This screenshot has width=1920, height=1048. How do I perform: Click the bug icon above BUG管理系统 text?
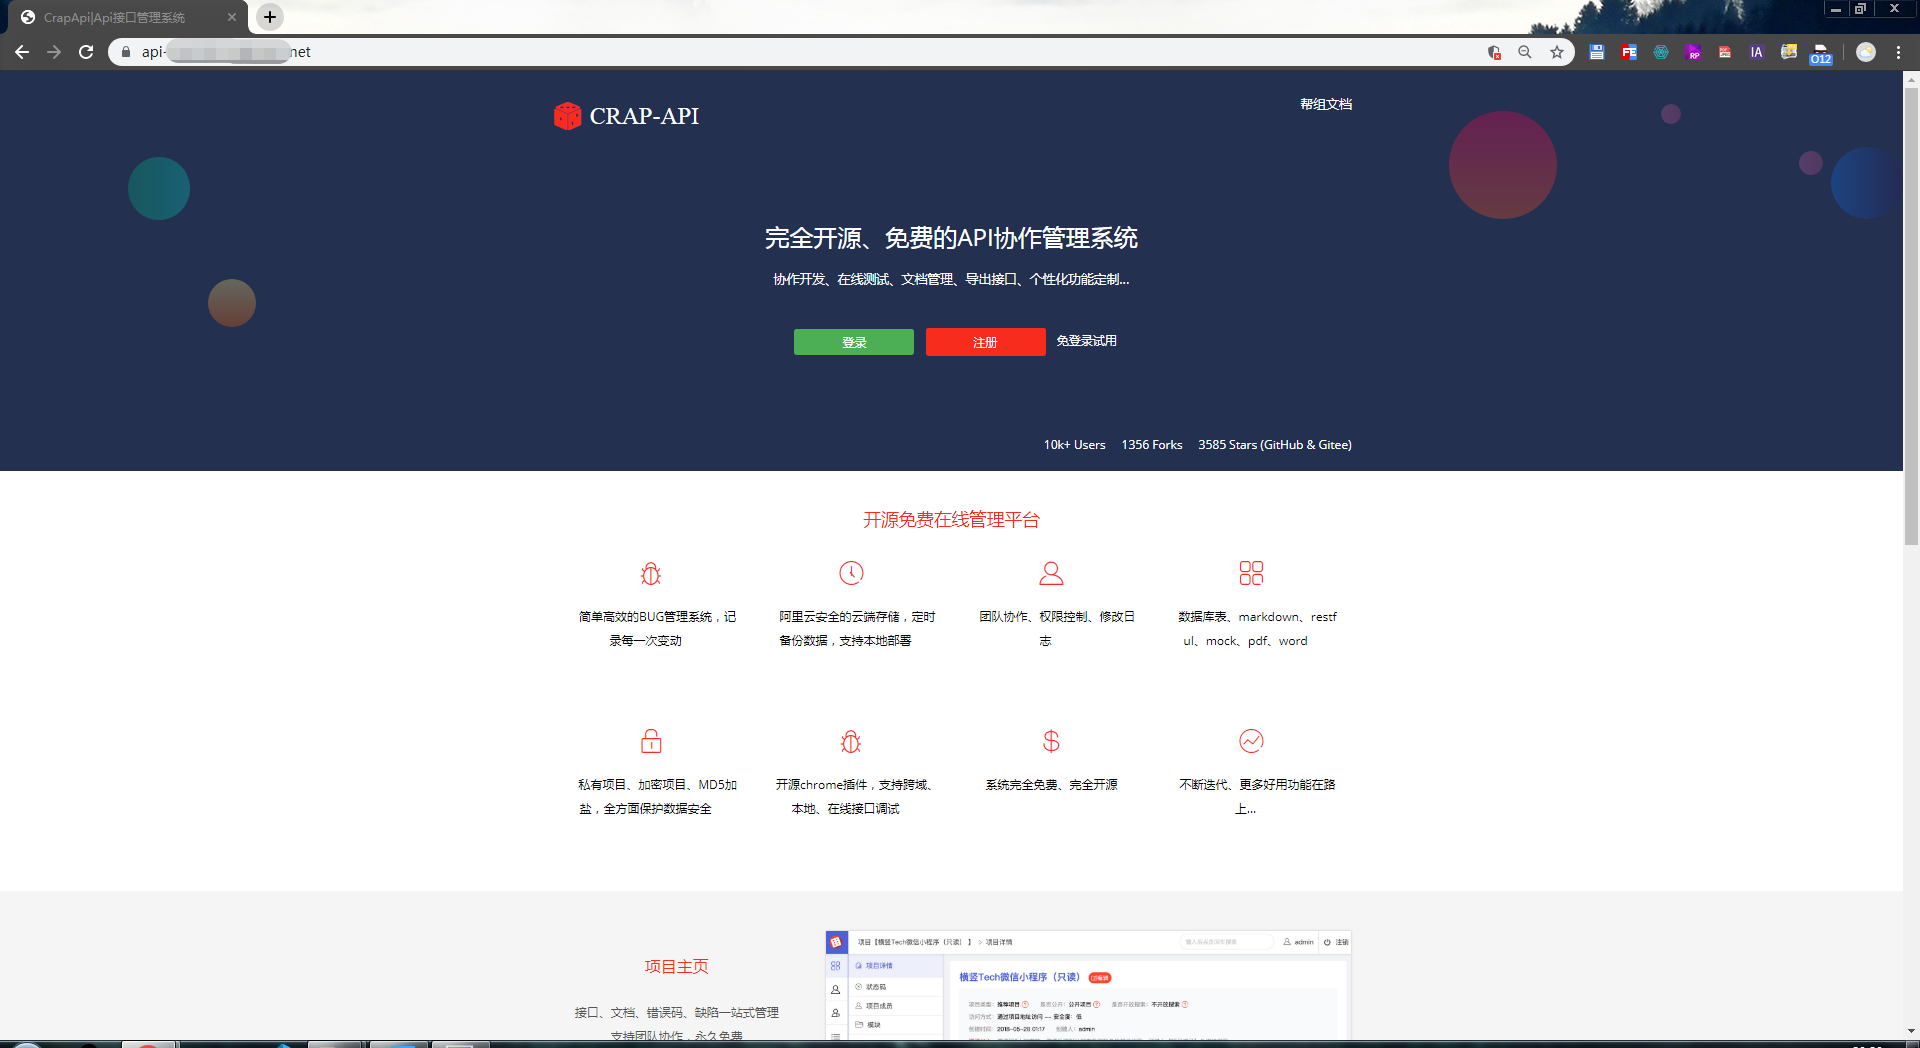coord(651,573)
